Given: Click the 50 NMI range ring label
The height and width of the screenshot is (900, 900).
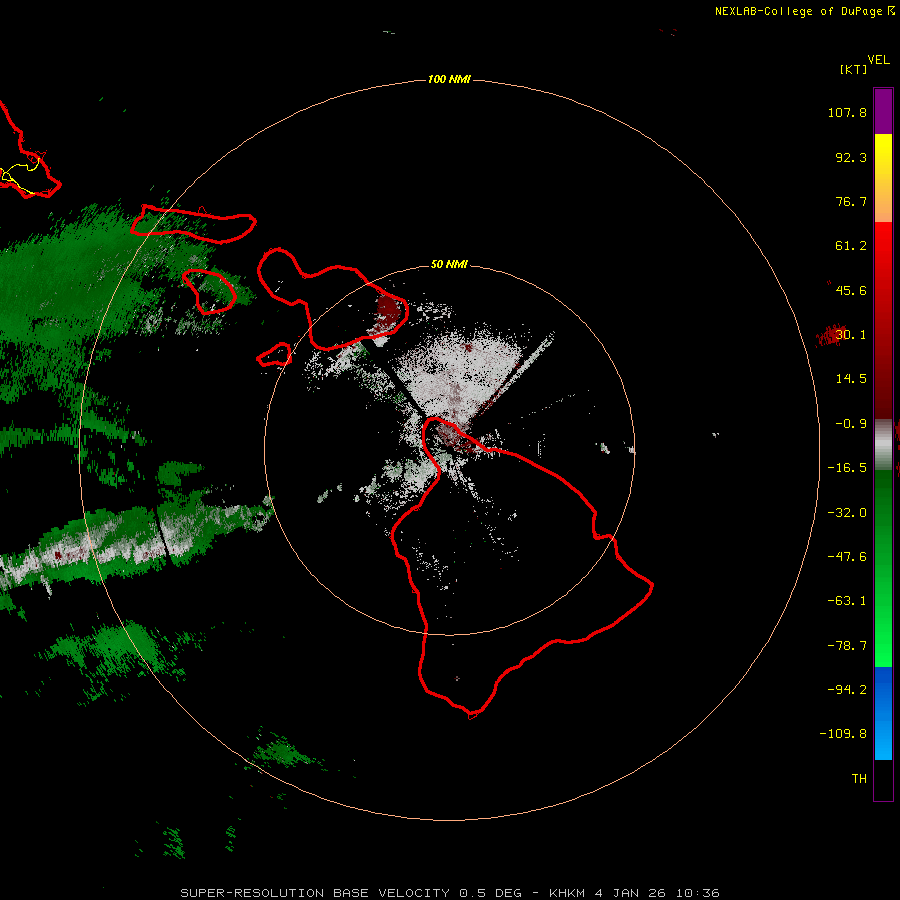Looking at the screenshot, I should click(x=449, y=264).
